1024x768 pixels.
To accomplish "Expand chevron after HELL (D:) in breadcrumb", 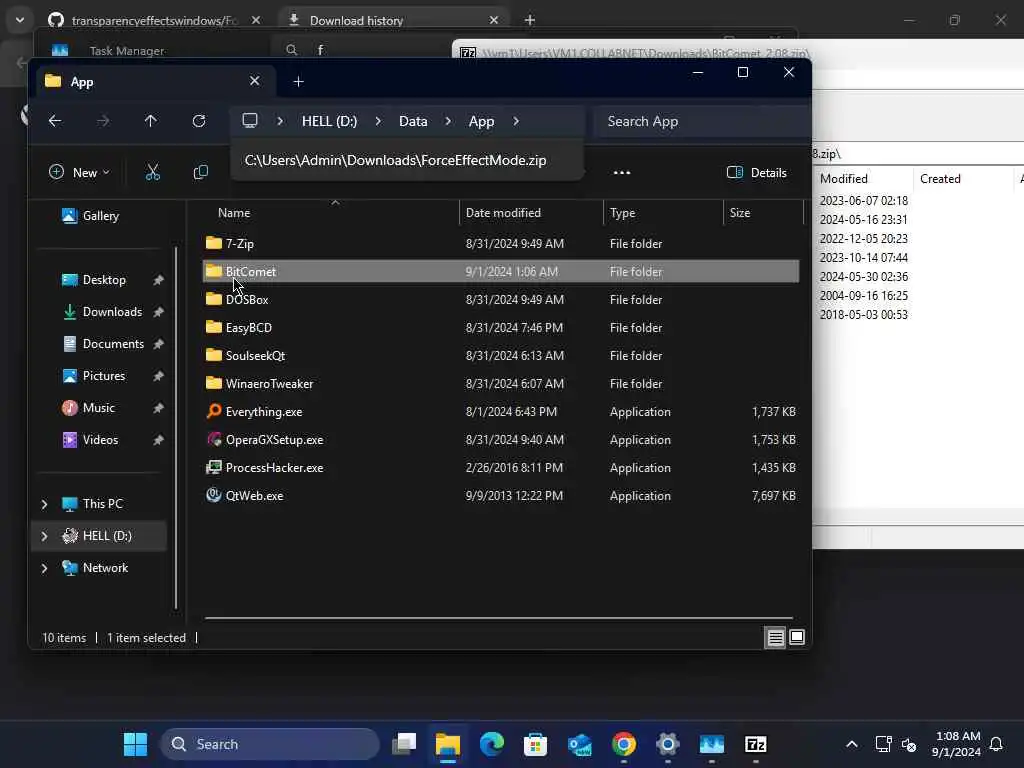I will coord(377,121).
